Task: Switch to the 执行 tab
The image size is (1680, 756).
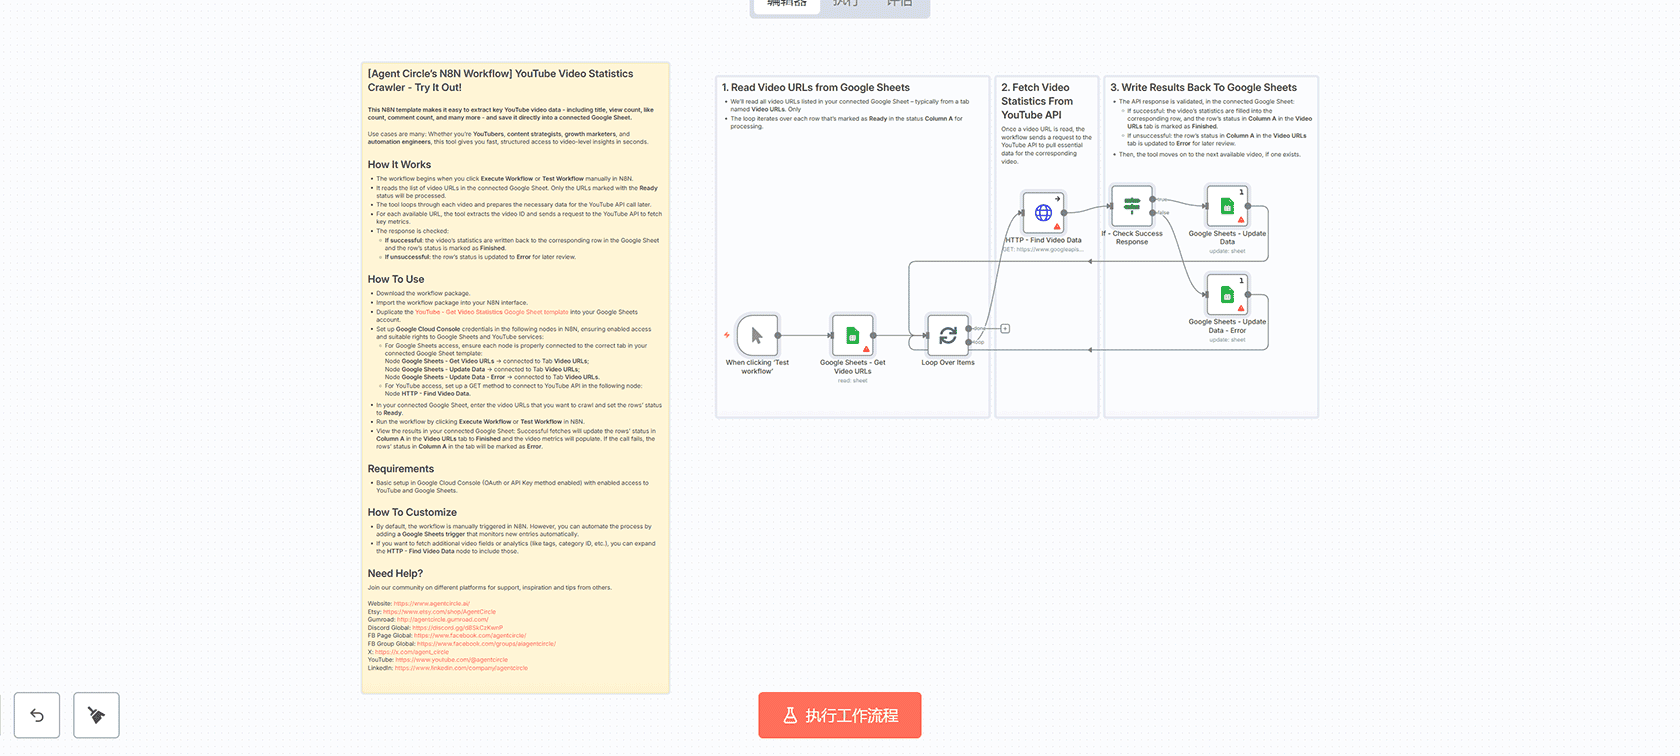Action: tap(845, 5)
